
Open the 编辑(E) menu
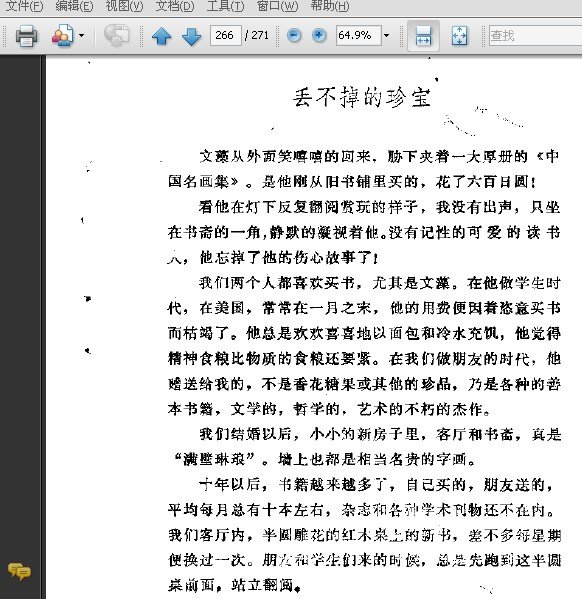[x=74, y=6]
